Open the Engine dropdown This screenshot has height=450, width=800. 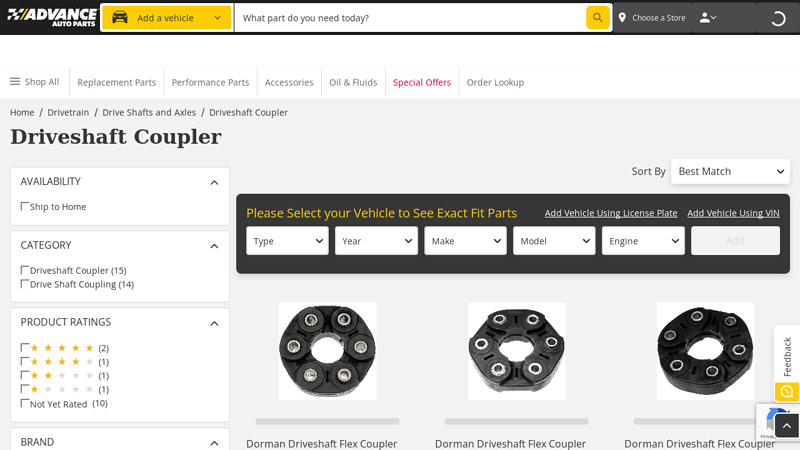pyautogui.click(x=643, y=241)
